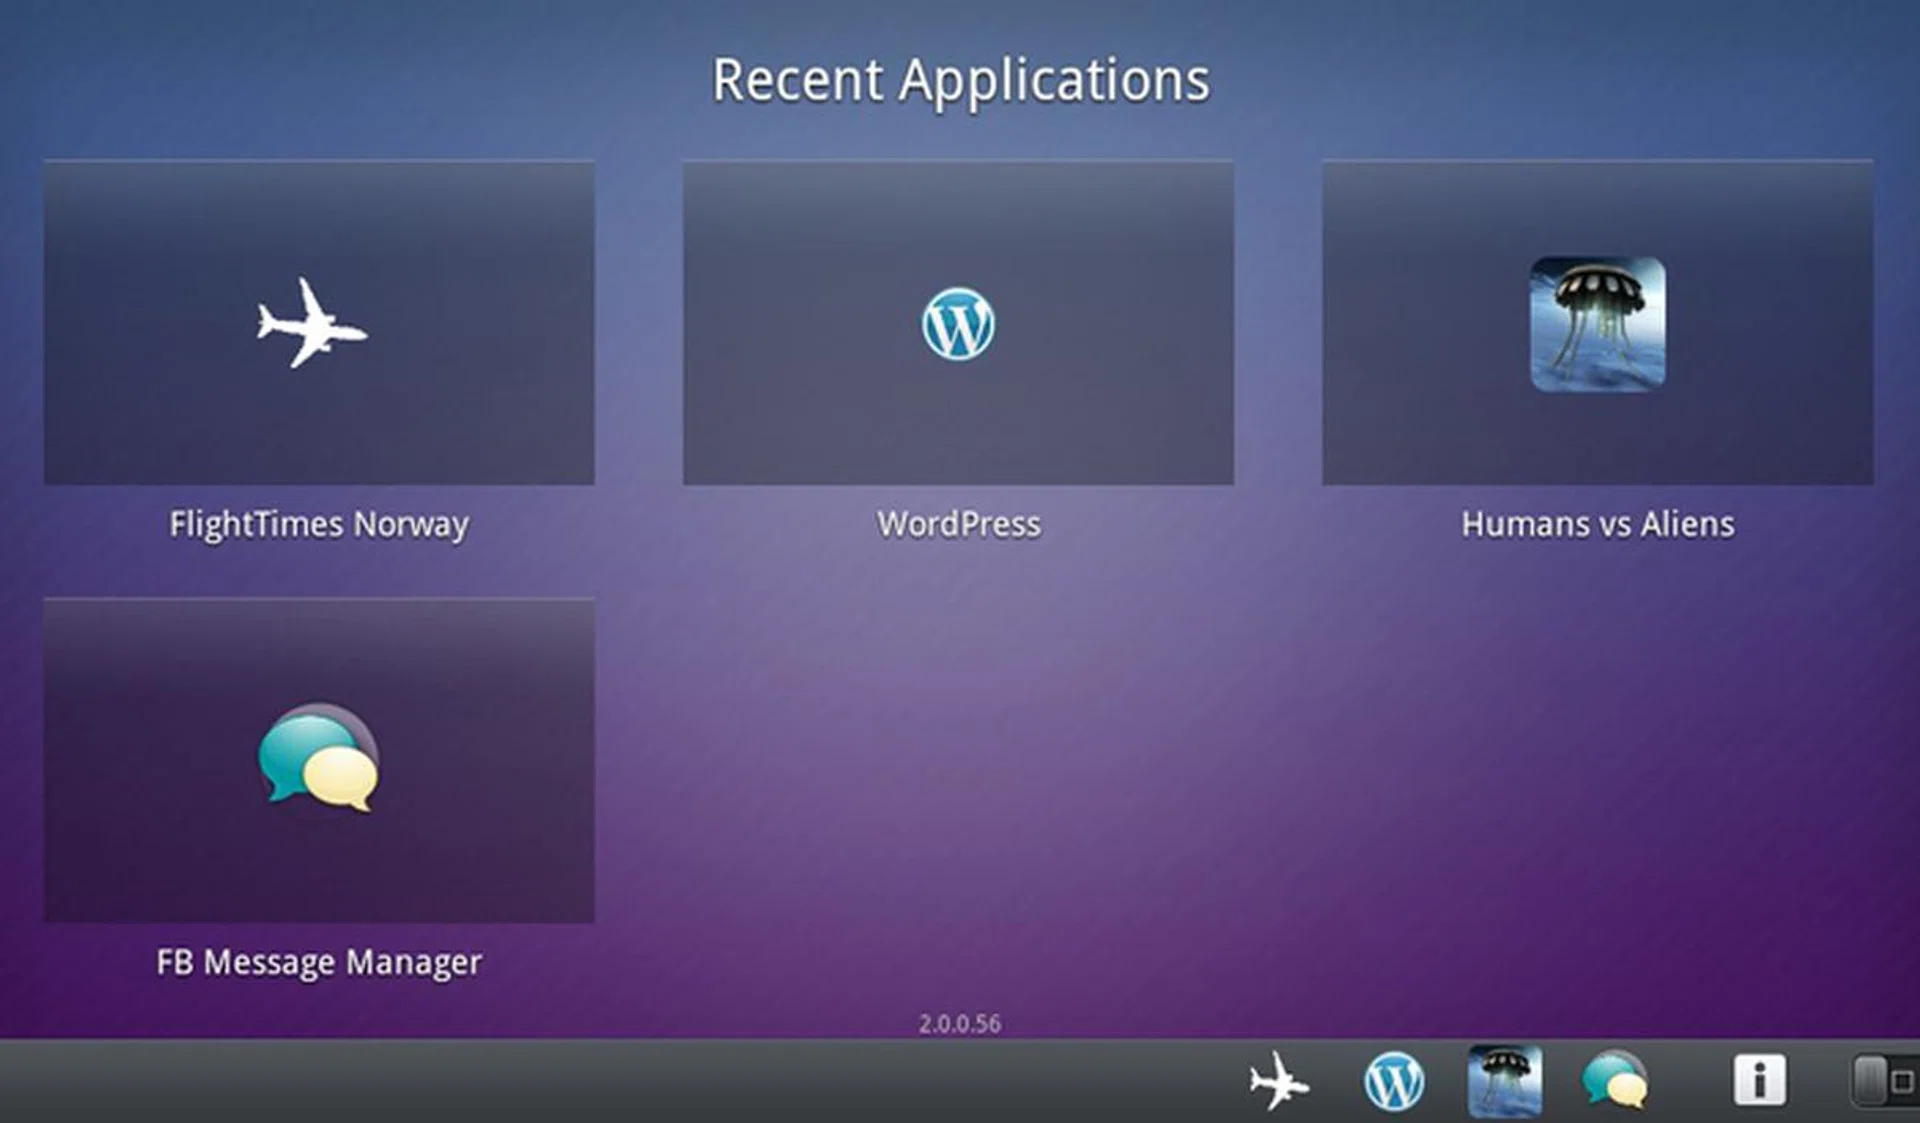The height and width of the screenshot is (1123, 1920).
Task: Select the FlightTimes Norway label
Action: pos(318,524)
